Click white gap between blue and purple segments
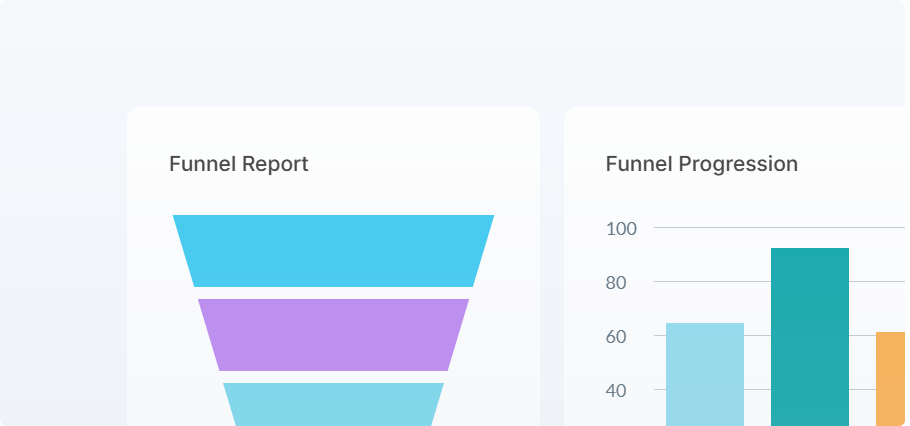The image size is (910, 426). pyautogui.click(x=333, y=293)
